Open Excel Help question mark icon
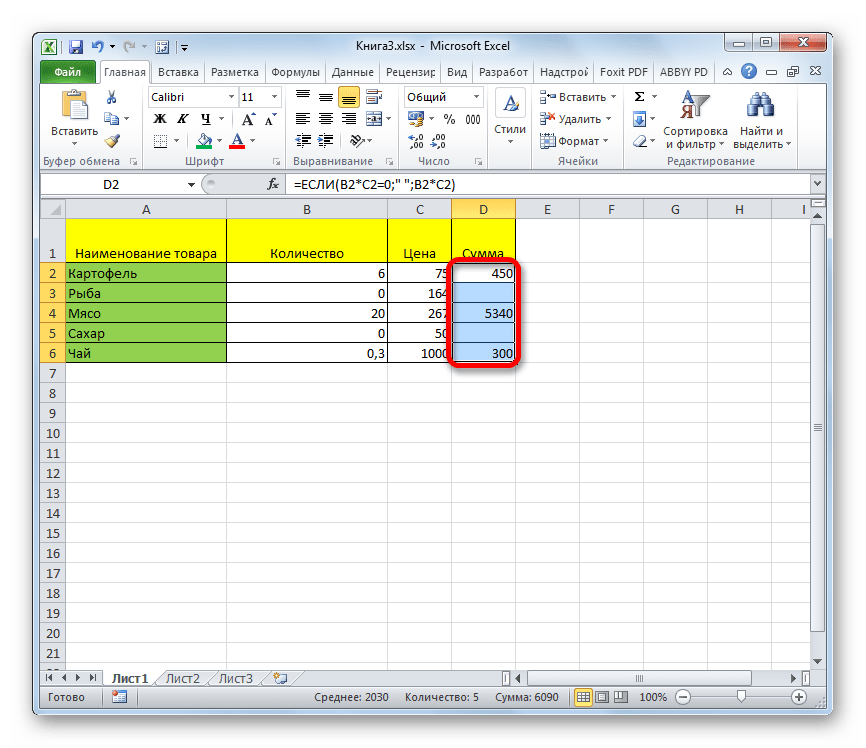866x748 pixels. (x=749, y=71)
